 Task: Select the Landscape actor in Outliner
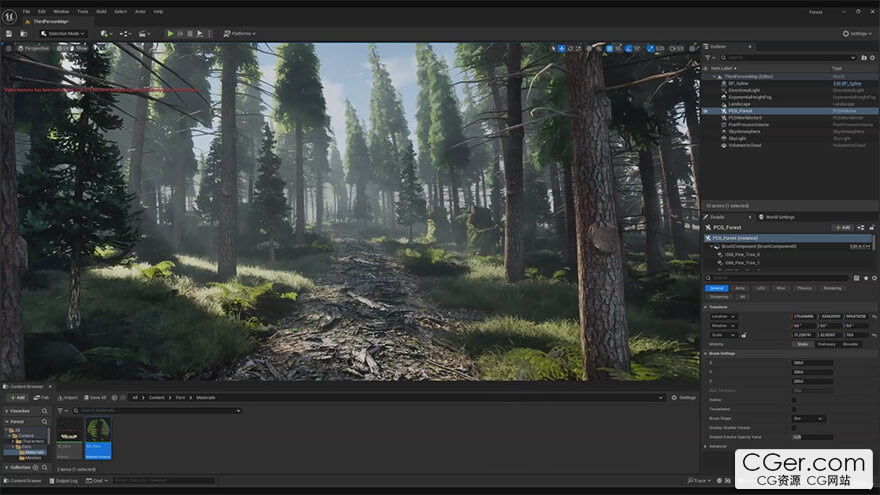tap(739, 104)
